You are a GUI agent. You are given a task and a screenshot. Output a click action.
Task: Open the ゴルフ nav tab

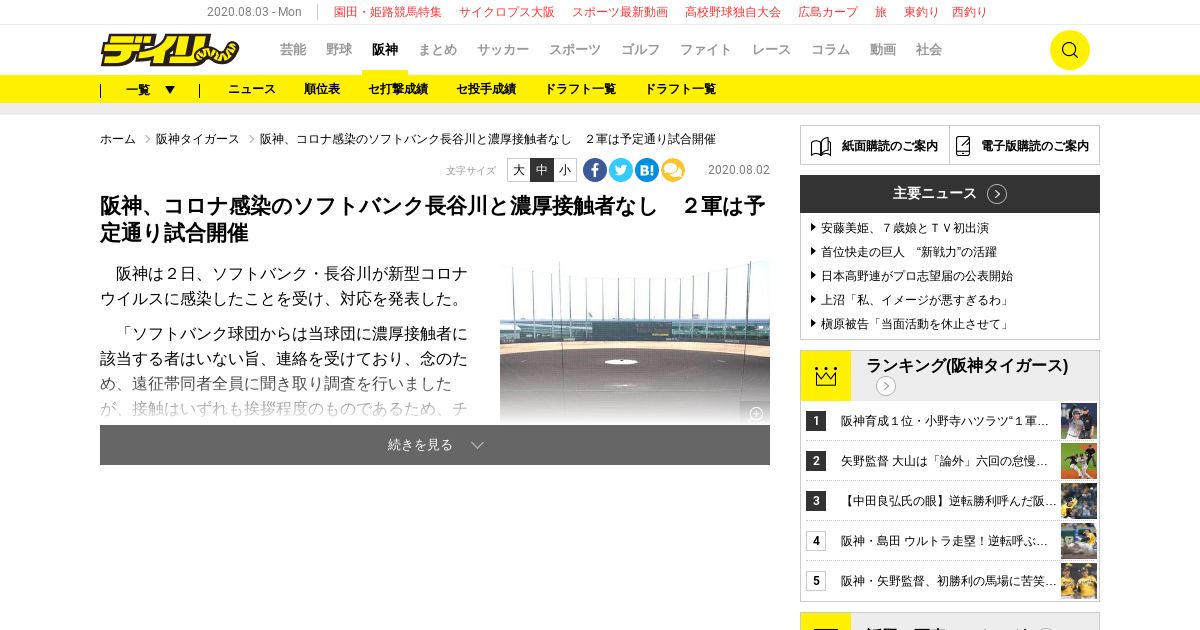click(x=641, y=49)
